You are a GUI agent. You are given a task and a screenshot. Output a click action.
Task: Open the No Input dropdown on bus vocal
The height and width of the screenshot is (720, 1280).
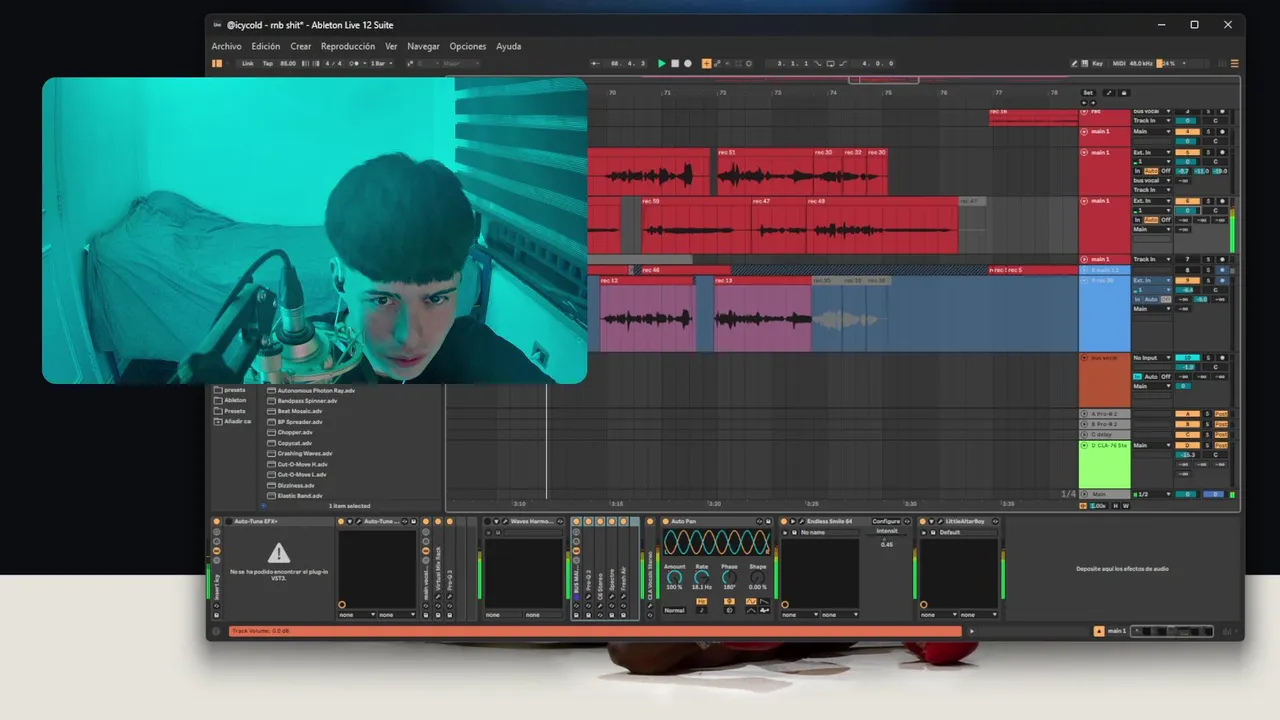click(x=1153, y=358)
